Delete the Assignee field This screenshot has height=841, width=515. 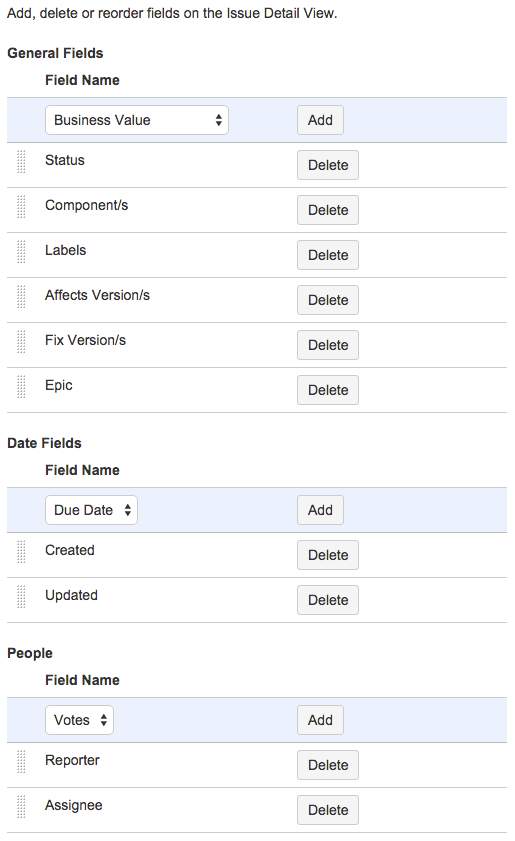tap(328, 810)
